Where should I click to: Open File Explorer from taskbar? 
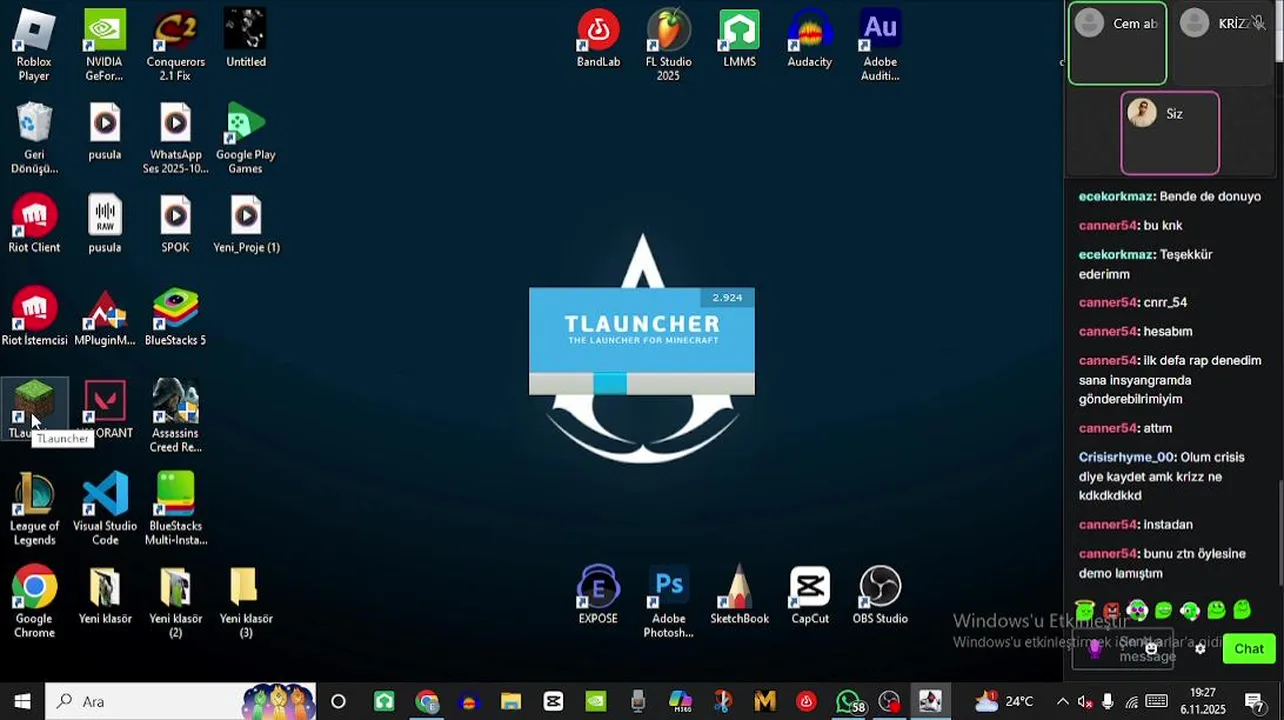511,701
